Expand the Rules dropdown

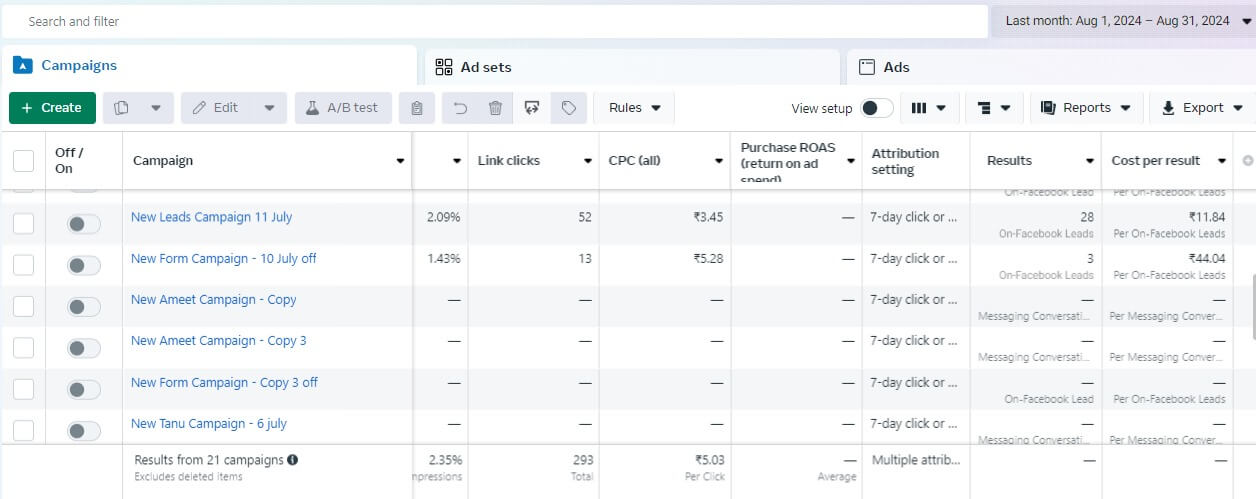pos(634,108)
